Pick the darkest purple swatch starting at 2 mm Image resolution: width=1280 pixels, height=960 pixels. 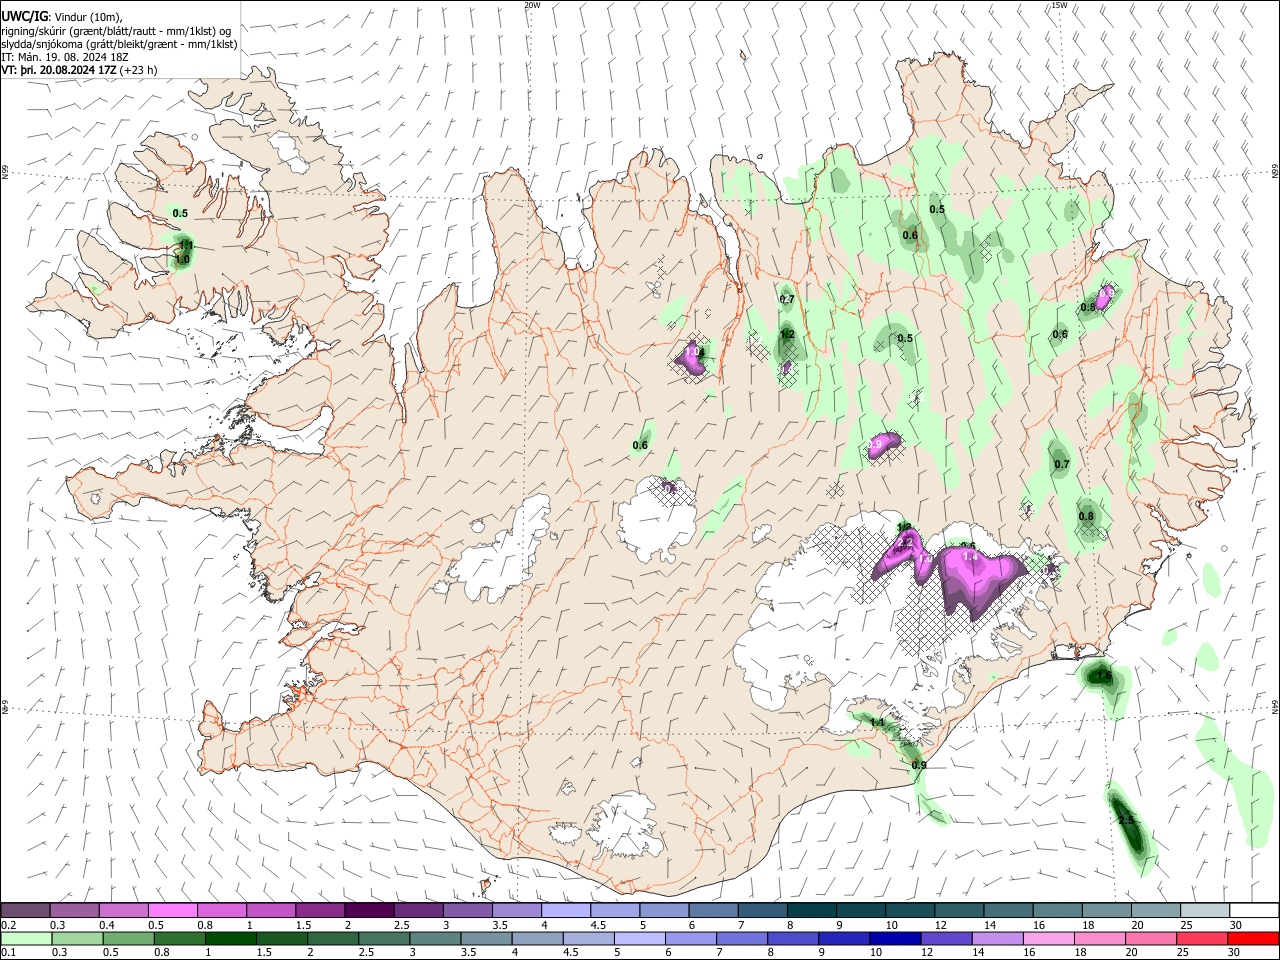pyautogui.click(x=369, y=911)
